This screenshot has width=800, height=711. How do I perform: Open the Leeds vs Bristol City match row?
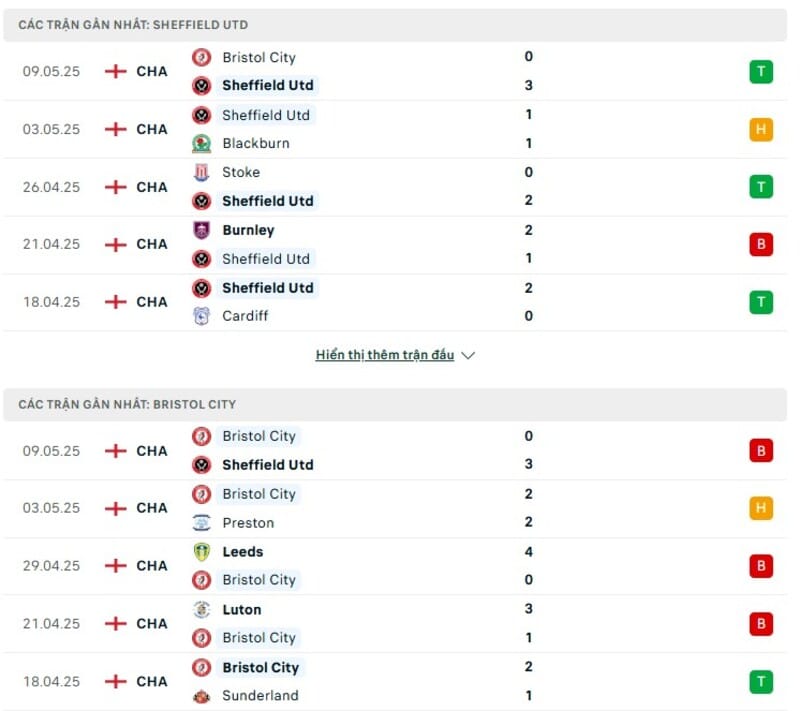click(x=395, y=566)
